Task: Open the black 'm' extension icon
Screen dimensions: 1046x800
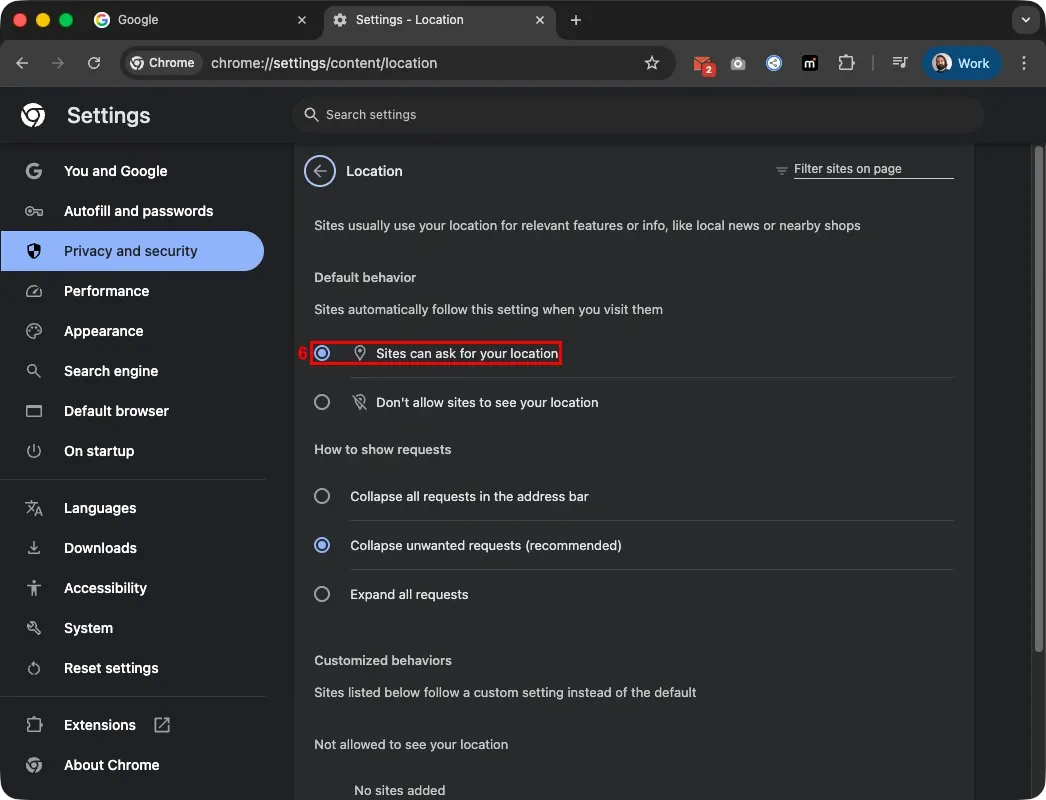Action: point(810,63)
